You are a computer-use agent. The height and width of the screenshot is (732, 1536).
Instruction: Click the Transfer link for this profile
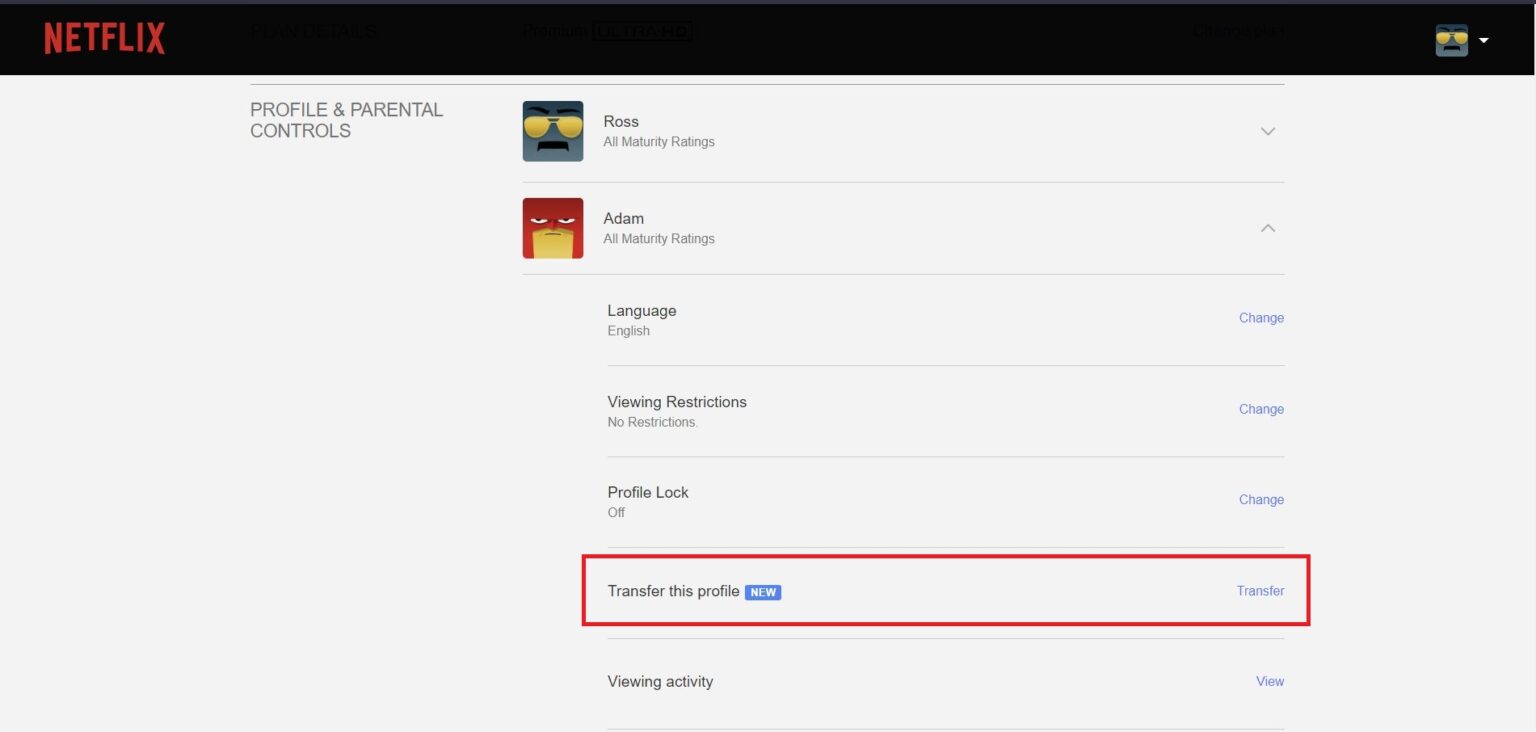pyautogui.click(x=1260, y=591)
